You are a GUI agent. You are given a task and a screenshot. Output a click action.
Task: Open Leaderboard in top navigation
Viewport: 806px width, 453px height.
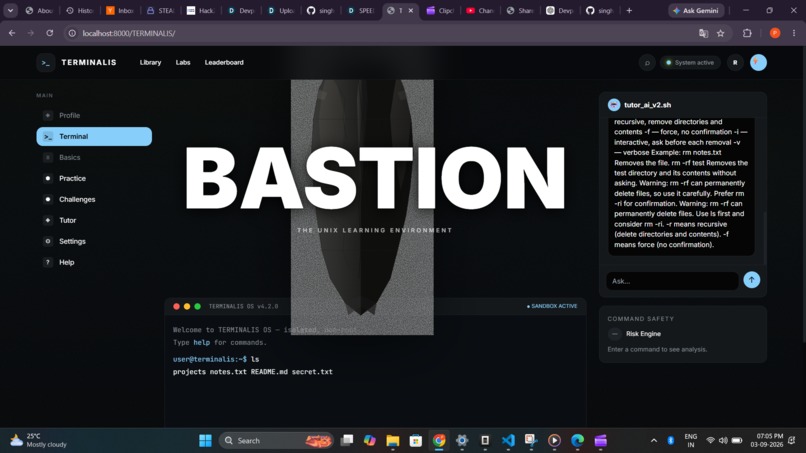224,63
